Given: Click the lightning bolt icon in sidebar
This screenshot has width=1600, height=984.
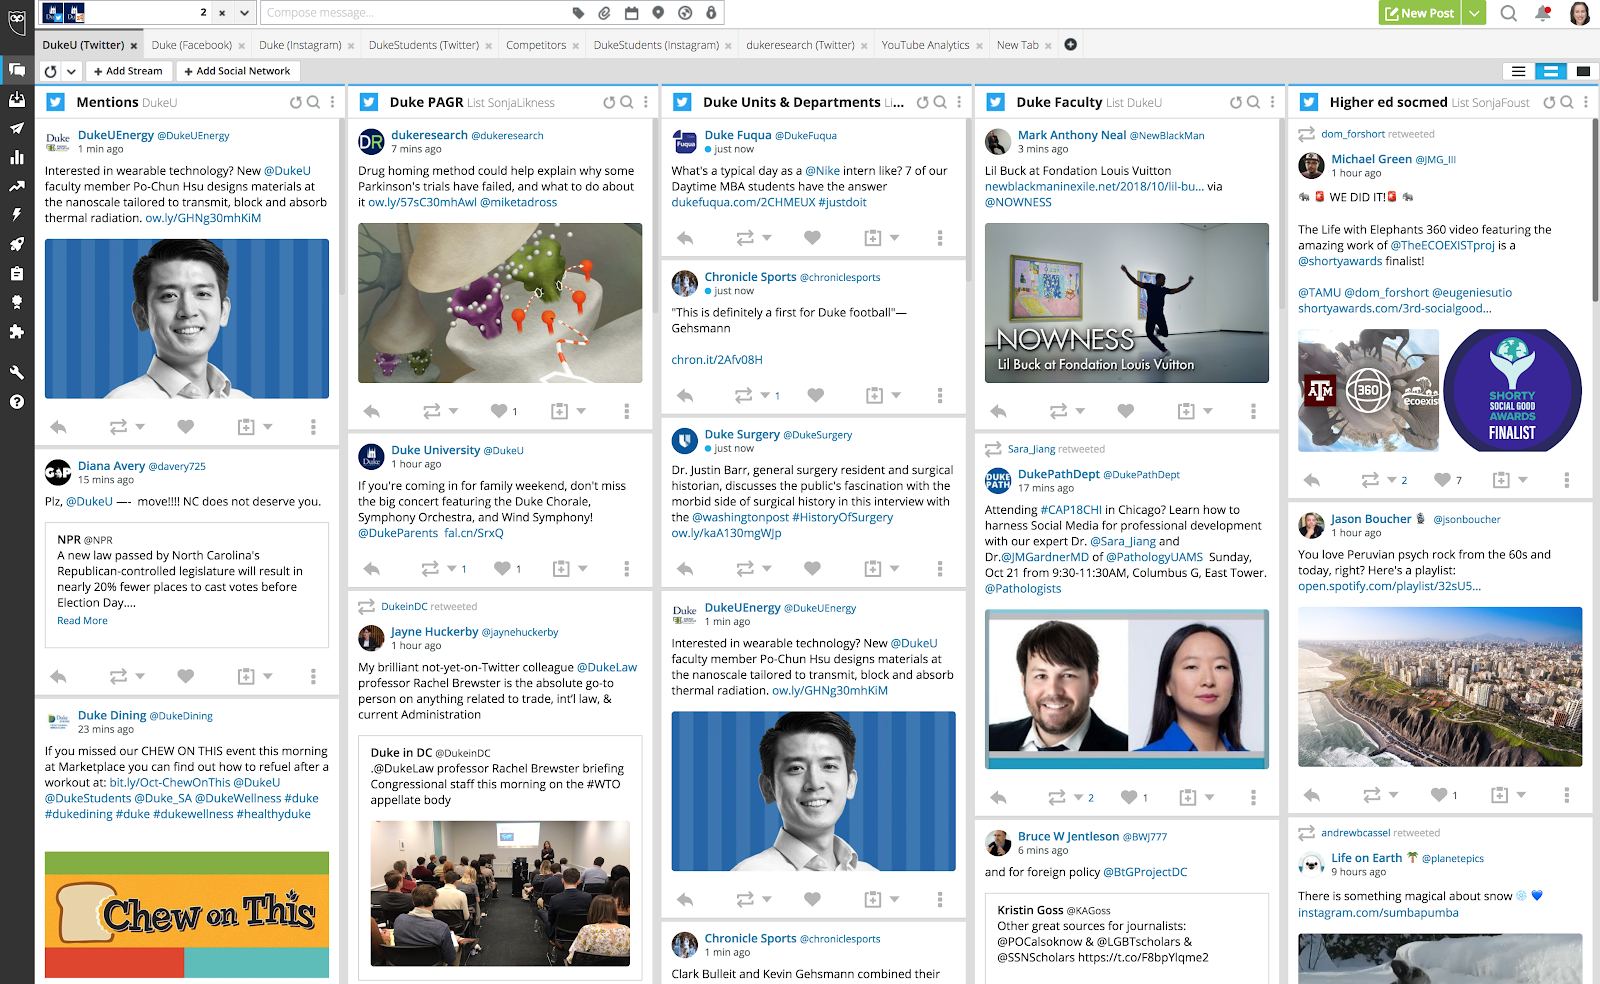Looking at the screenshot, I should (16, 215).
